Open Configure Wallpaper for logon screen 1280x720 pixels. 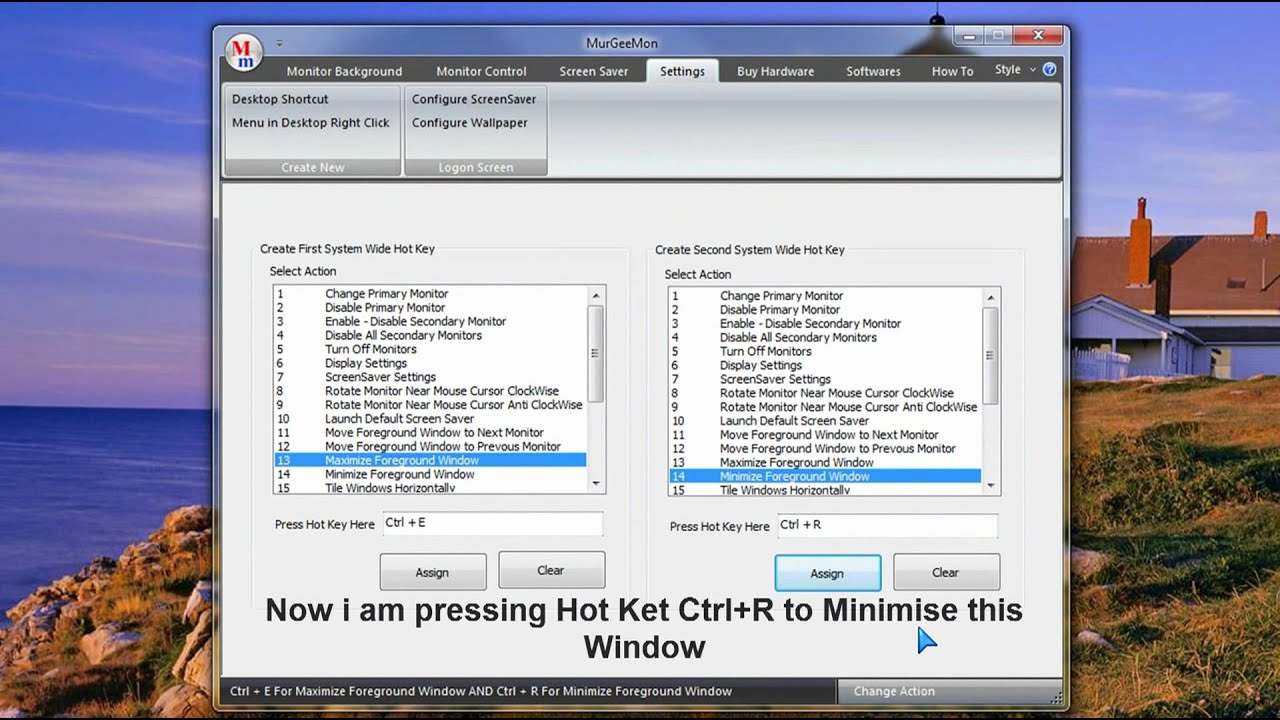coord(470,123)
